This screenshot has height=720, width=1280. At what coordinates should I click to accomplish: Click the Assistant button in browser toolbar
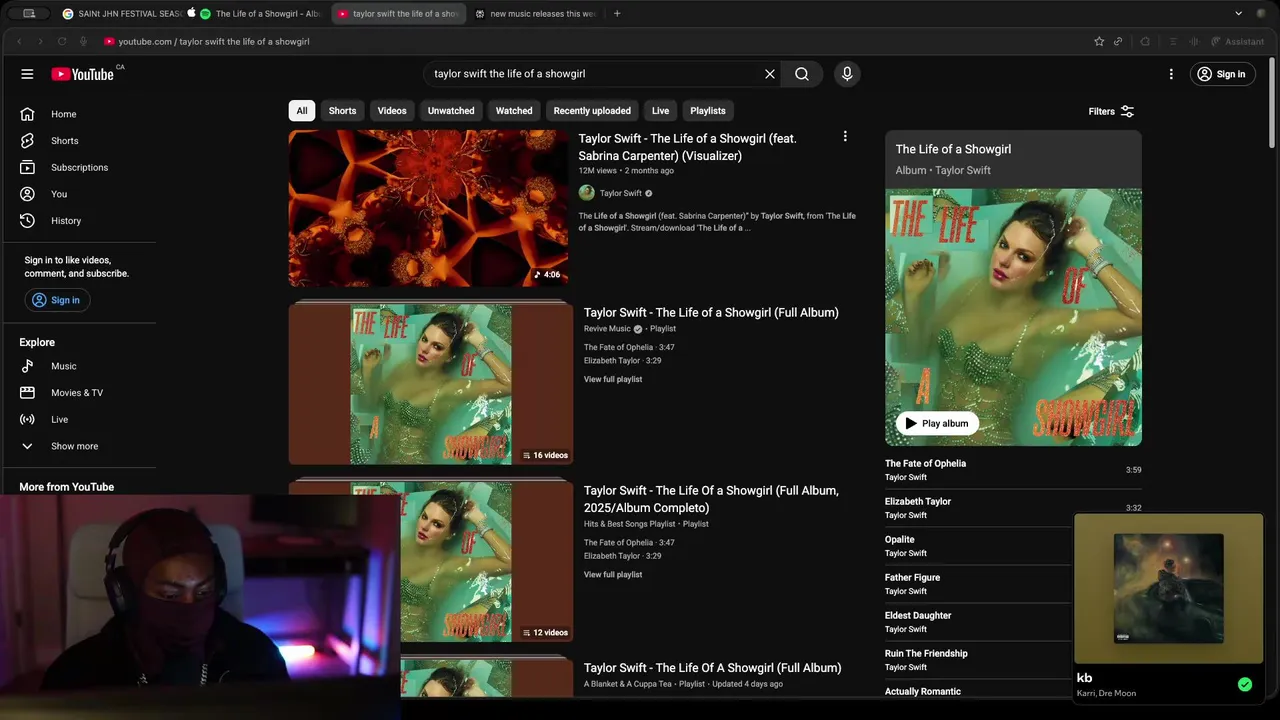[x=1237, y=42]
